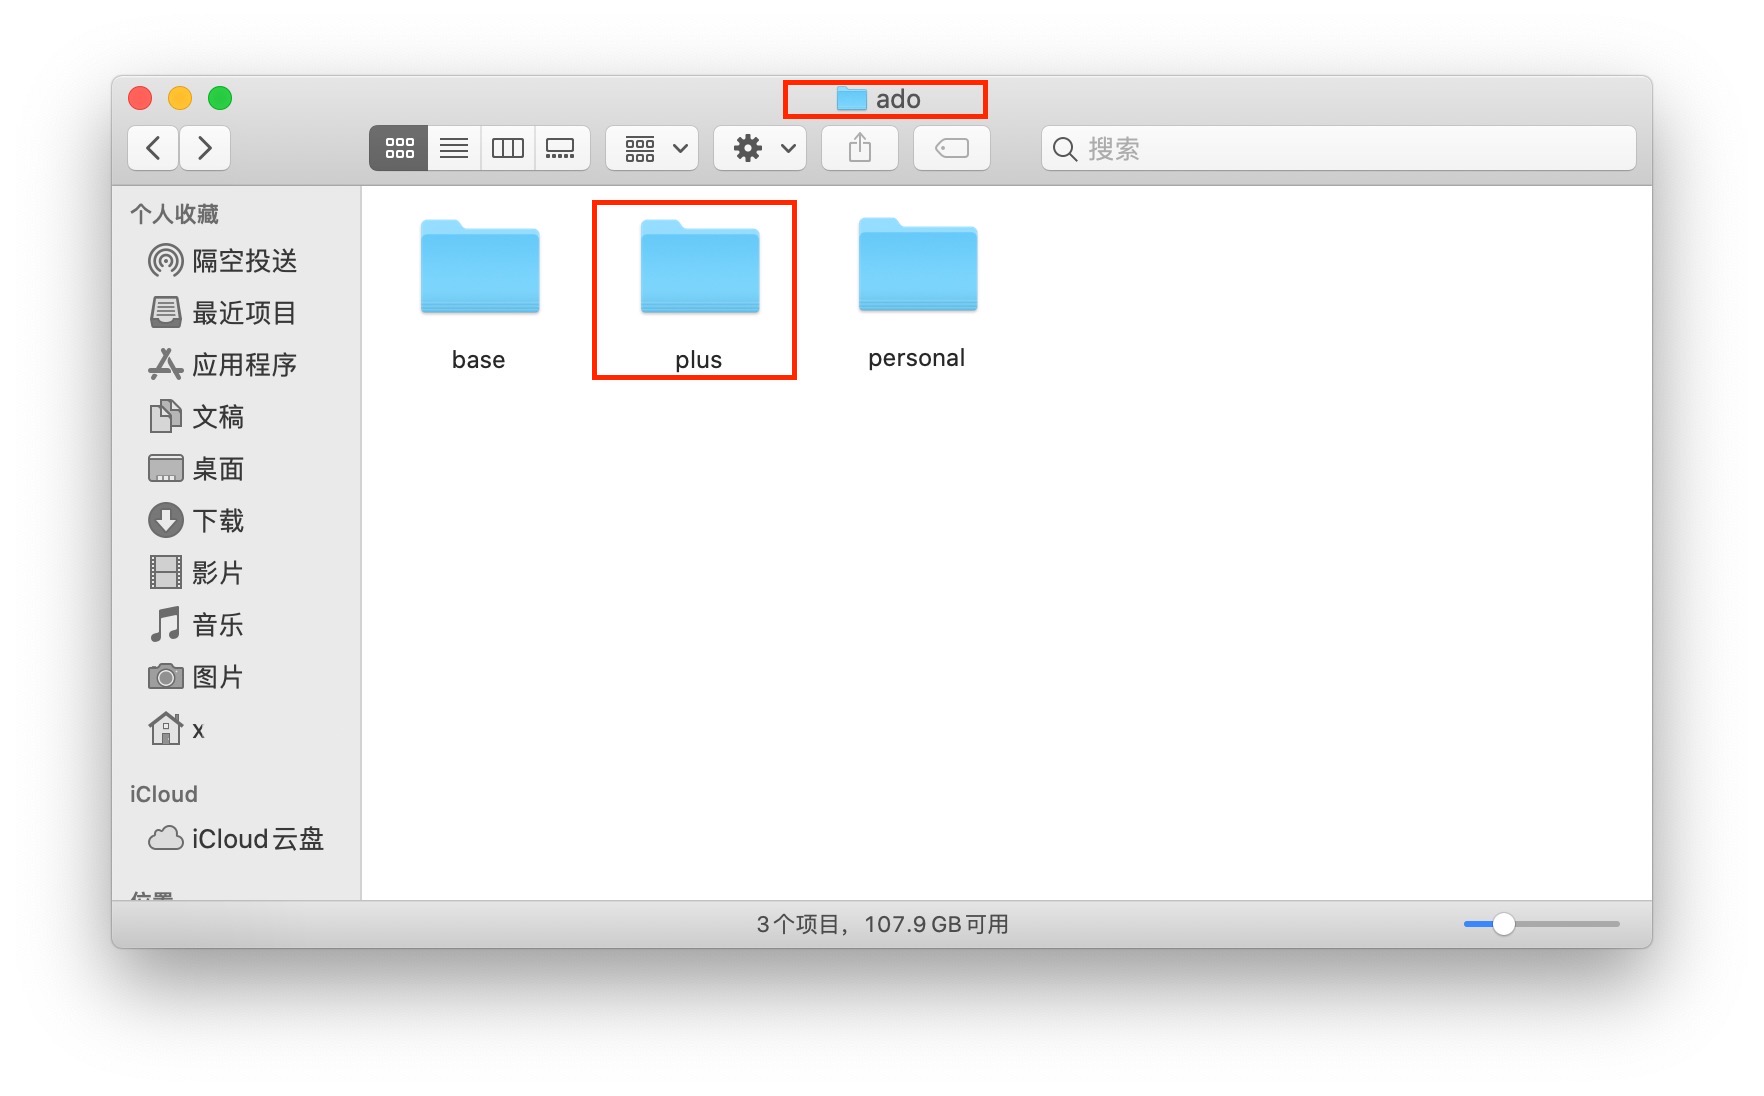Open Downloads (下载) in sidebar

[x=217, y=521]
